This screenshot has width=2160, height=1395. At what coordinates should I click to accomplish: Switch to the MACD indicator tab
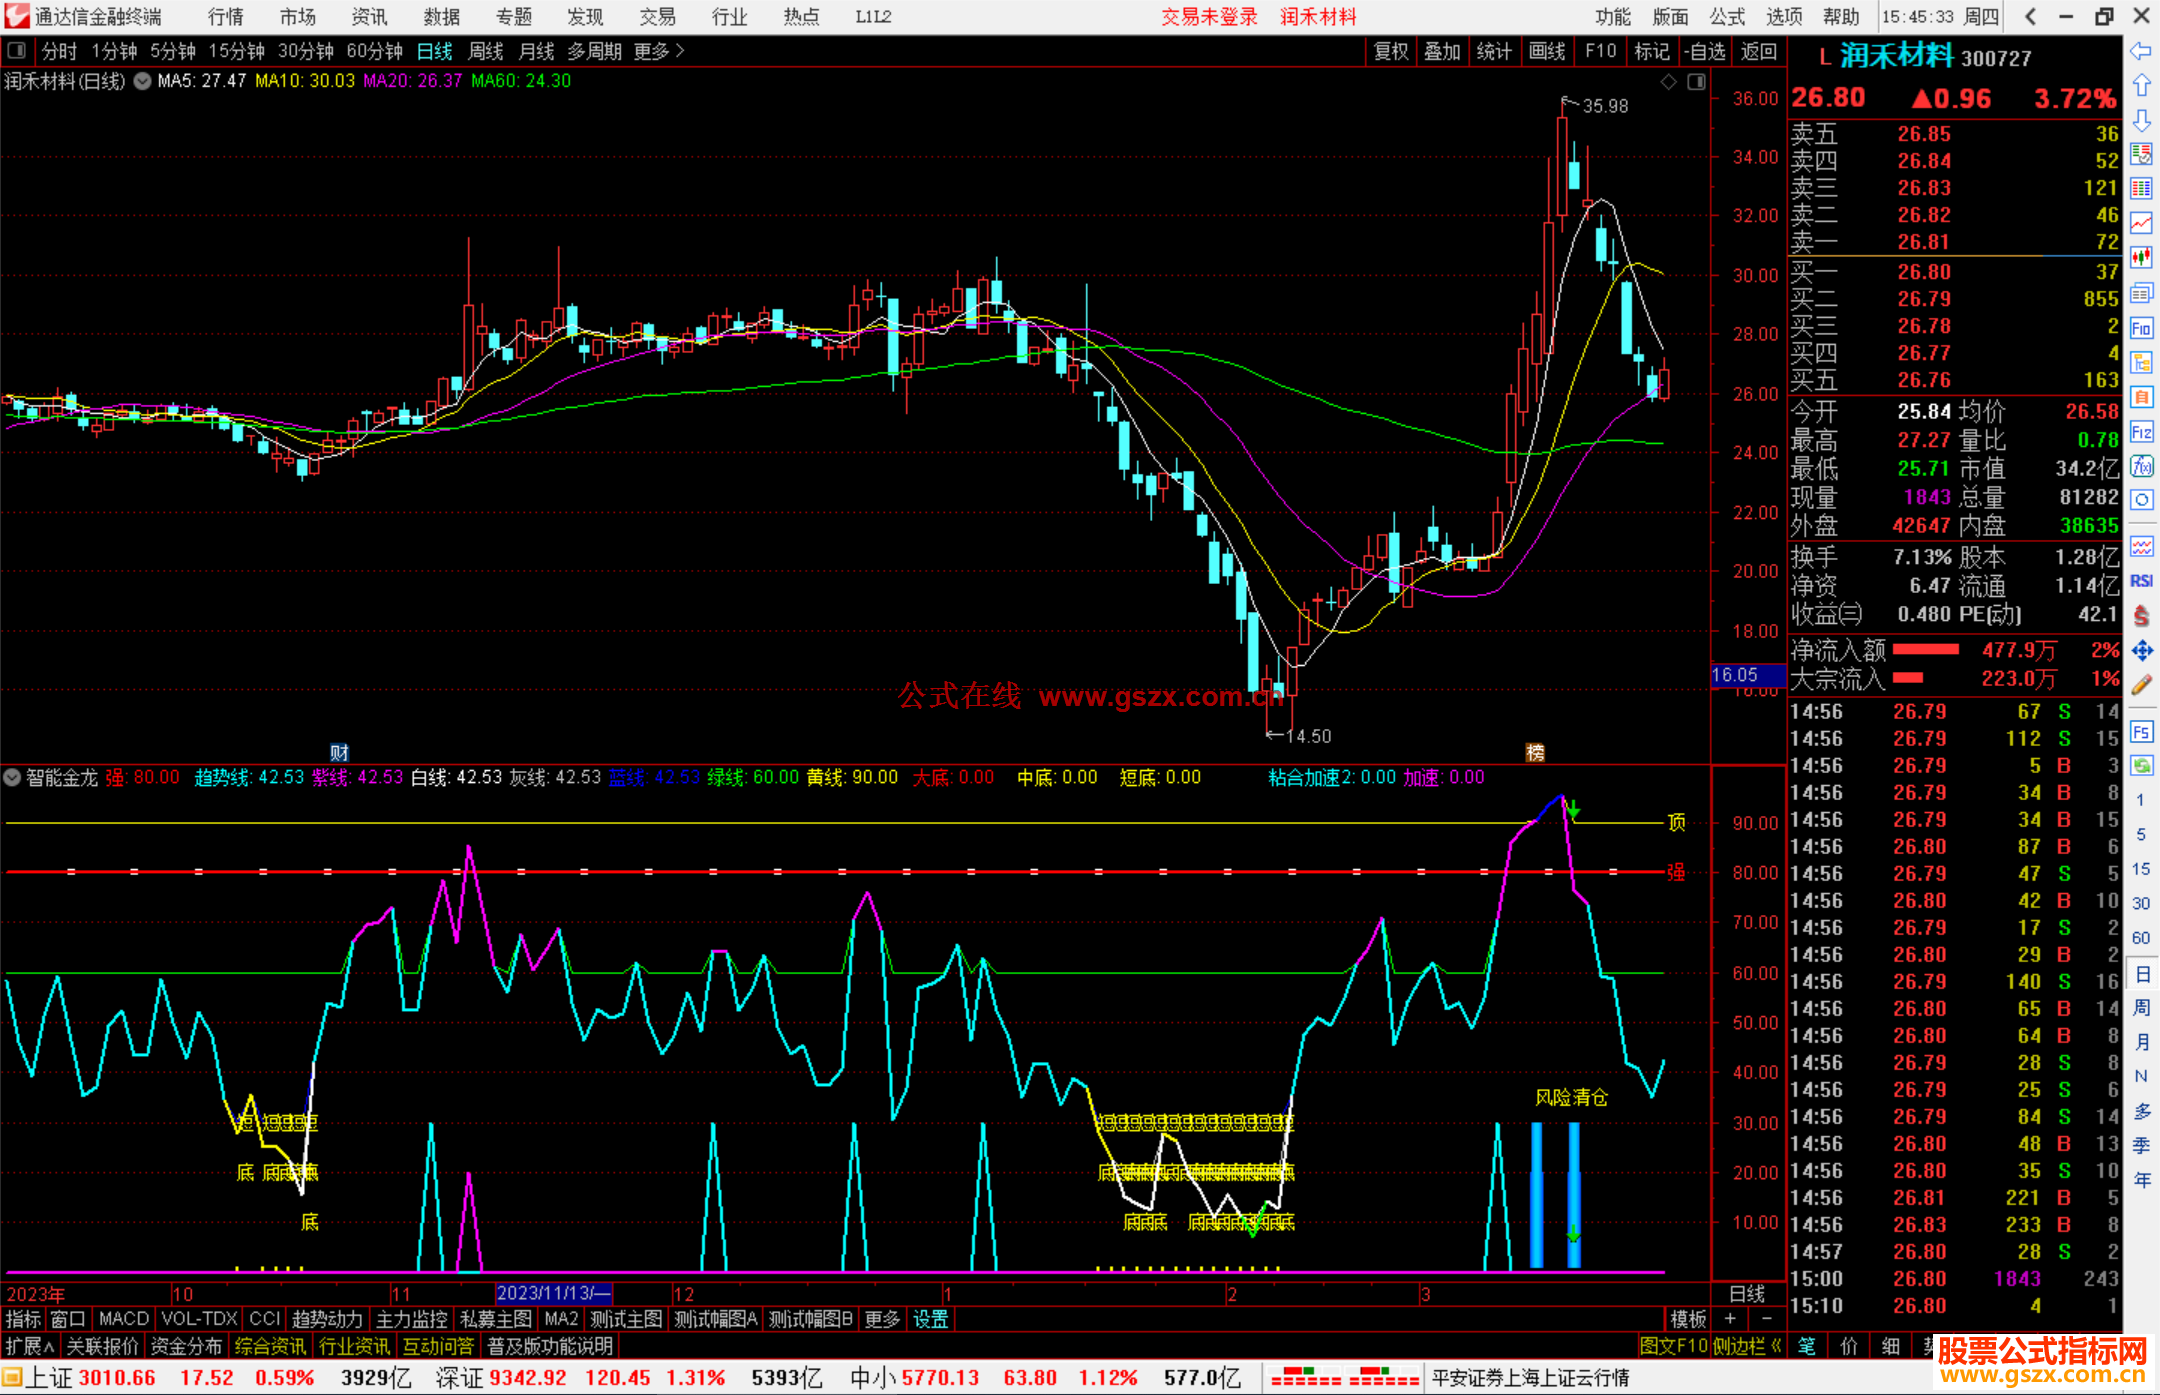click(123, 1319)
